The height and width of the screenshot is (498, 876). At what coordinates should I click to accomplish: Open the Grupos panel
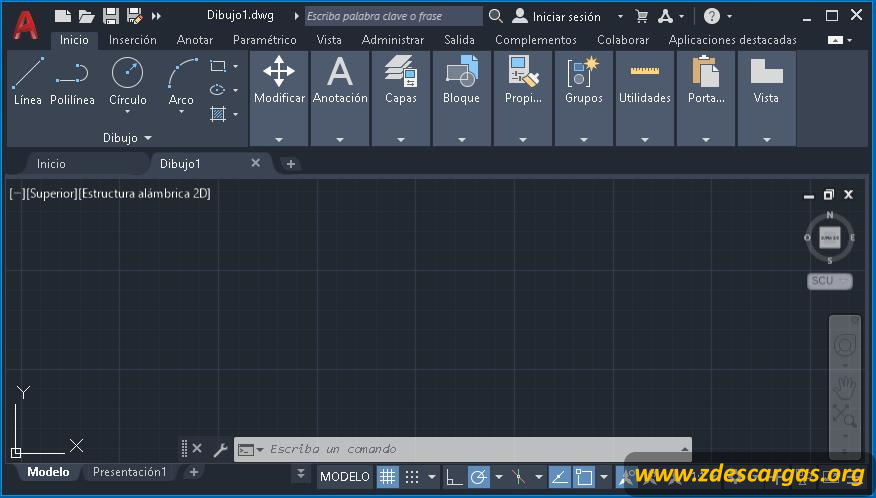click(x=584, y=98)
